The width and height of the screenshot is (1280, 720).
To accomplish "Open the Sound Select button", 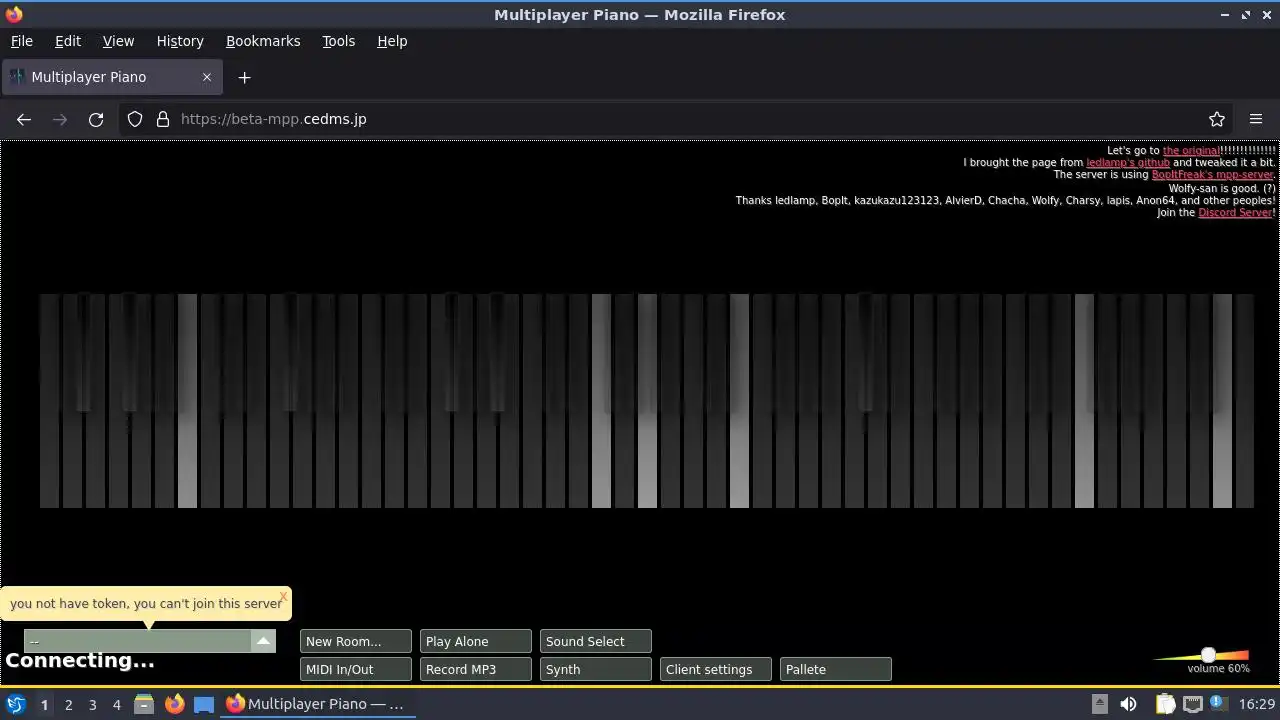I will [x=596, y=641].
